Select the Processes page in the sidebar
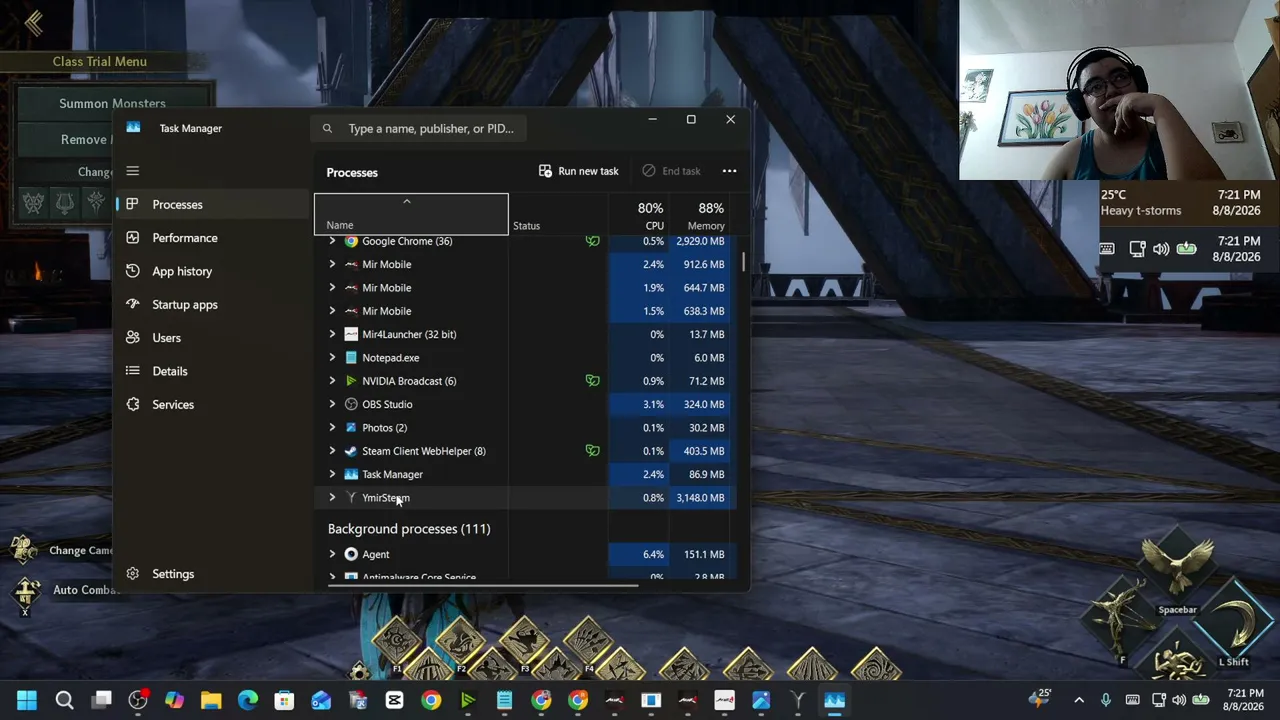Screen dimensions: 1280x720 (212, 204)
